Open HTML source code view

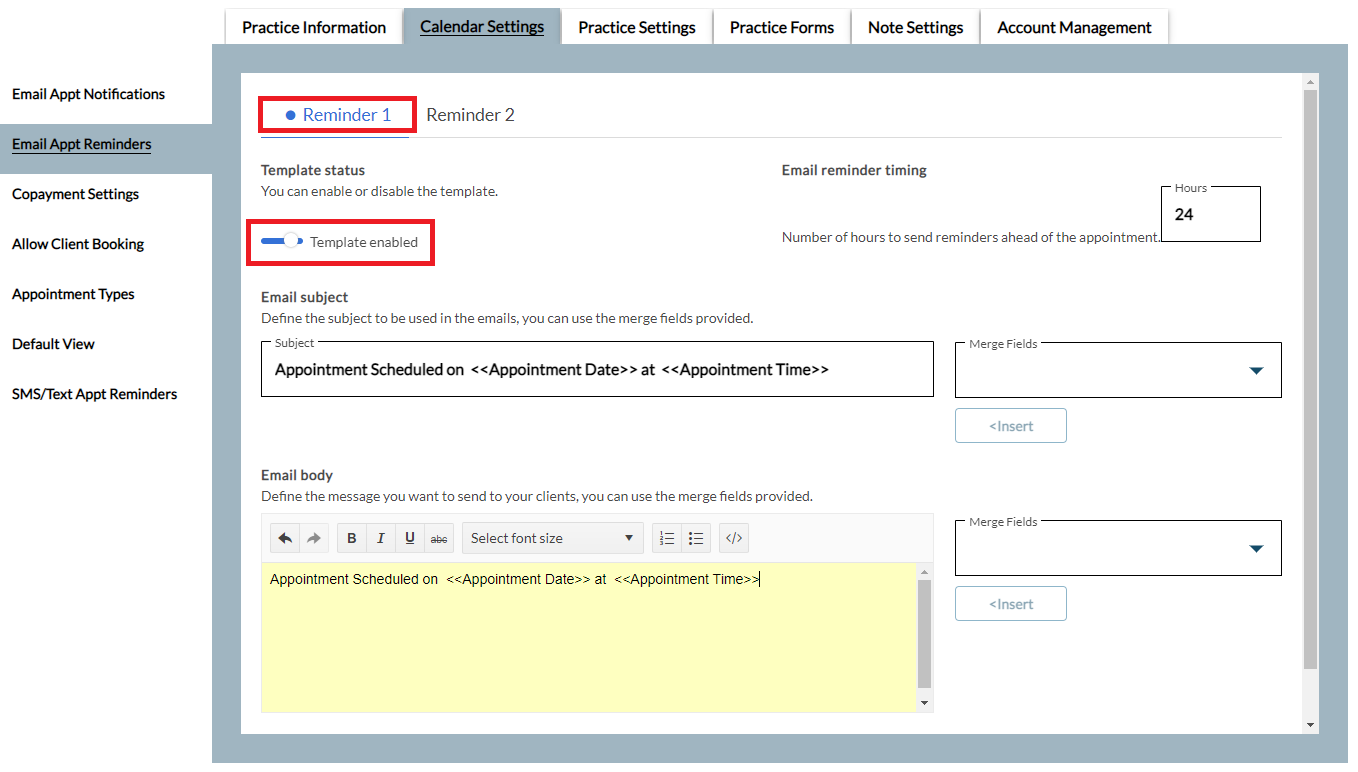pos(734,538)
